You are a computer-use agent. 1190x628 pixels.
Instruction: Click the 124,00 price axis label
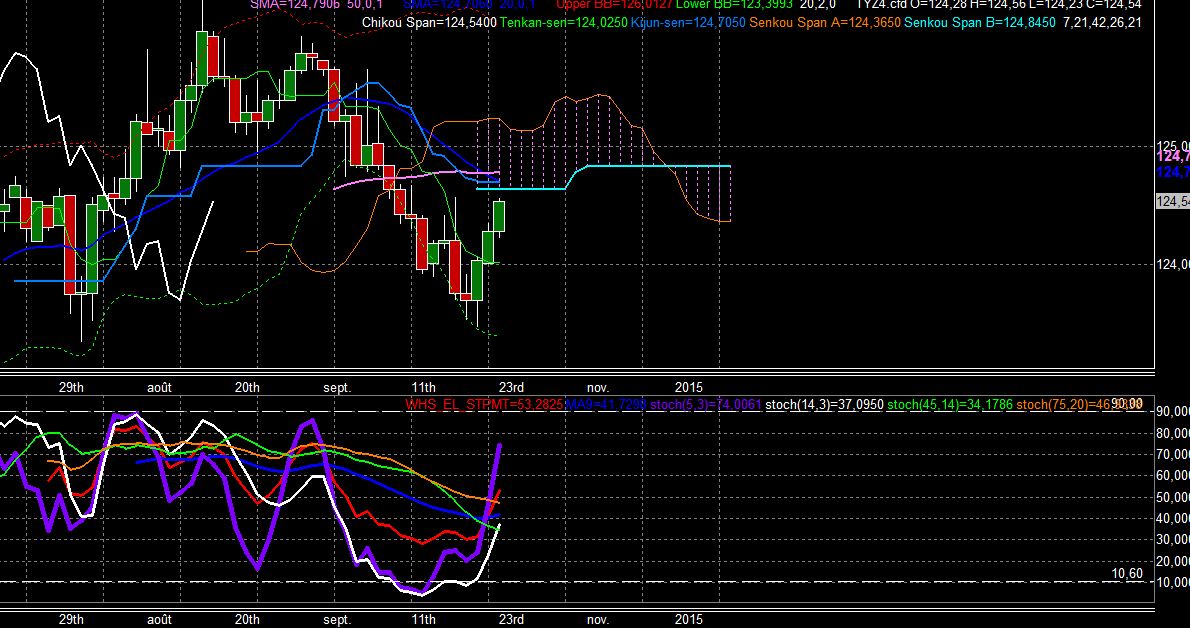(x=1173, y=264)
